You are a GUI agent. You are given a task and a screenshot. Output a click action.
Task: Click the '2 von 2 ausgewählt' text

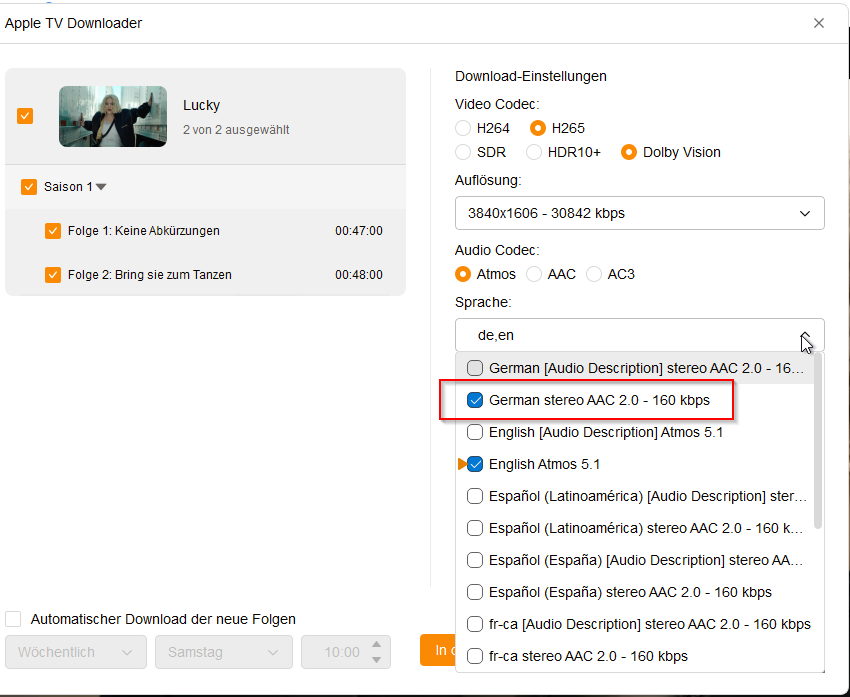click(x=236, y=130)
